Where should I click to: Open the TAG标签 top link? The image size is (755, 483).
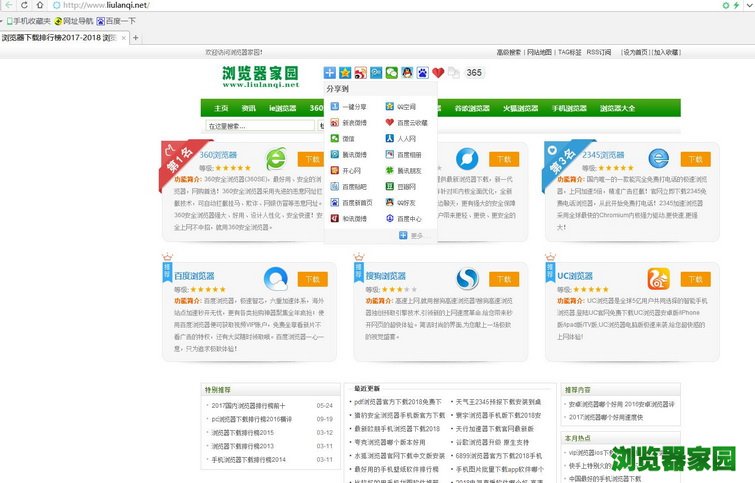tap(570, 52)
